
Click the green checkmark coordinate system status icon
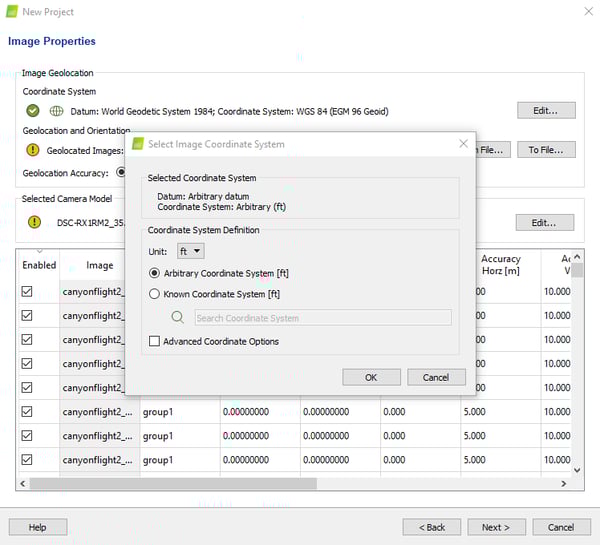click(x=34, y=110)
